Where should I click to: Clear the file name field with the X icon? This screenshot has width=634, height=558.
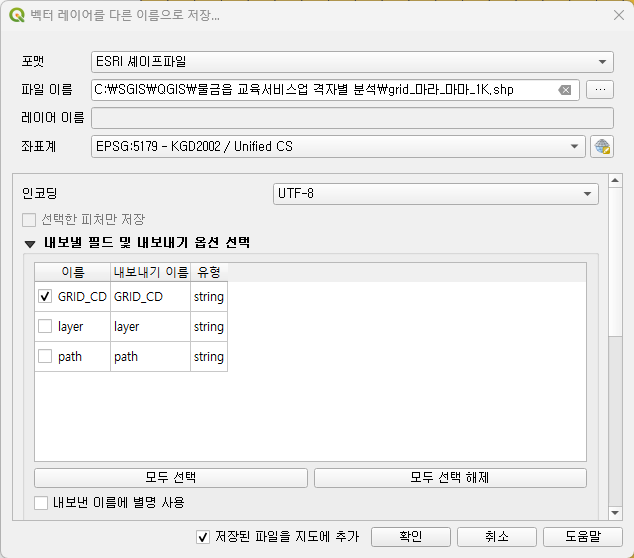565,90
